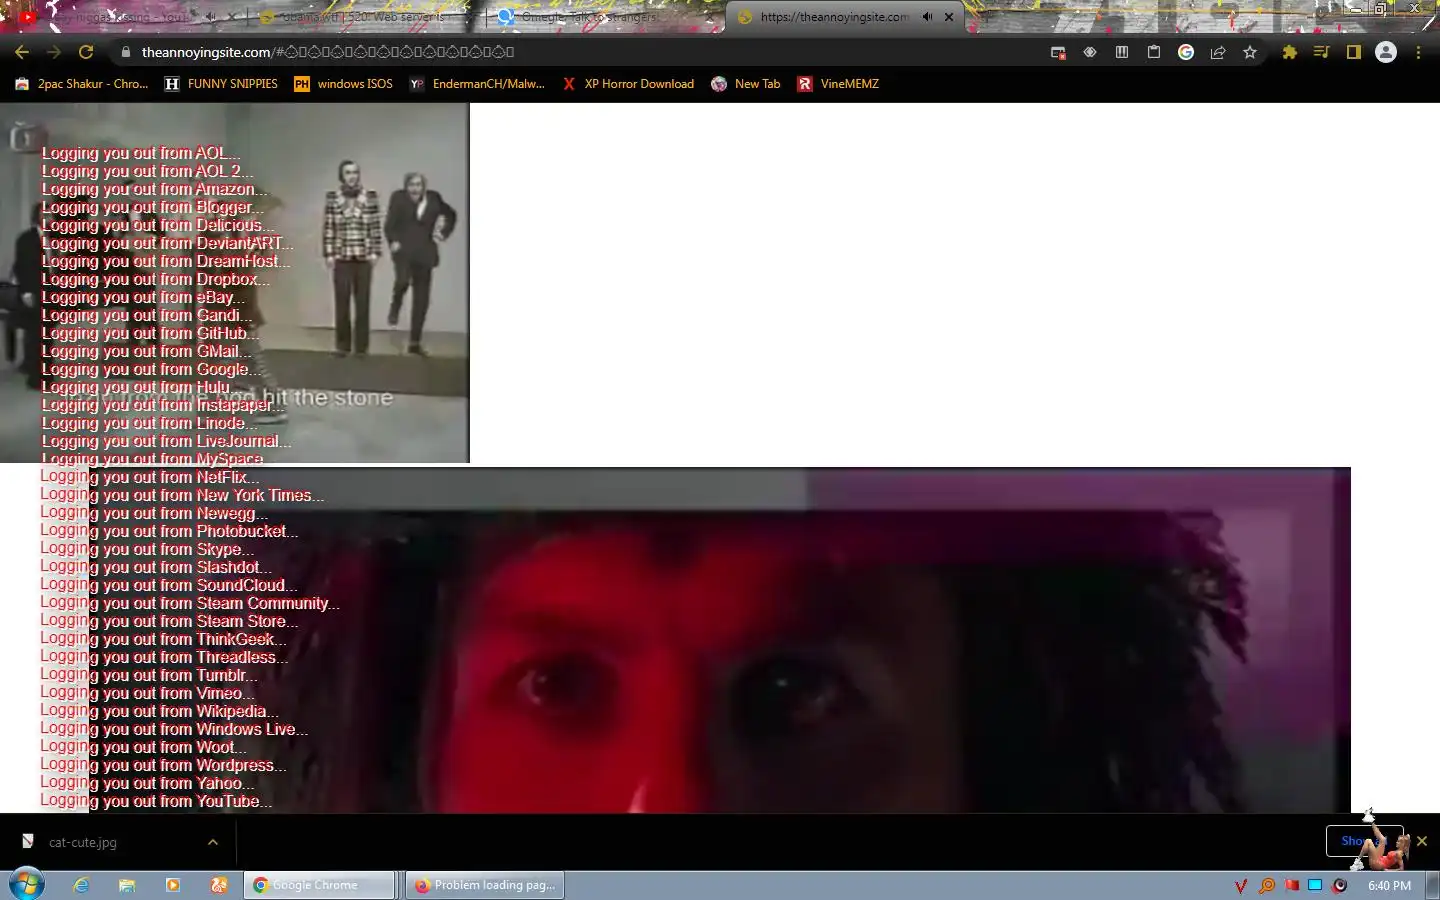Screen dimensions: 1440x900
Task: Expand the cat-cute.jpg download options chevron
Action: 212,842
